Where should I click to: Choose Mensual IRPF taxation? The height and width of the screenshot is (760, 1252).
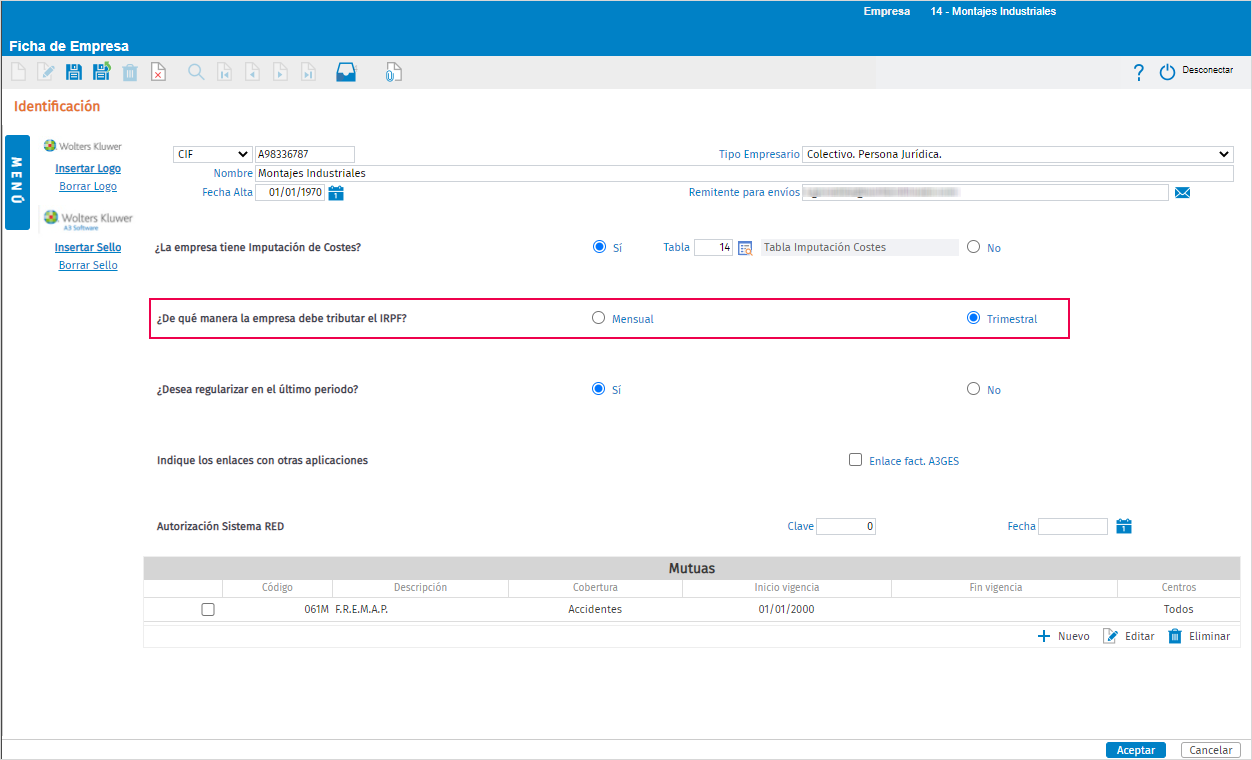[599, 318]
